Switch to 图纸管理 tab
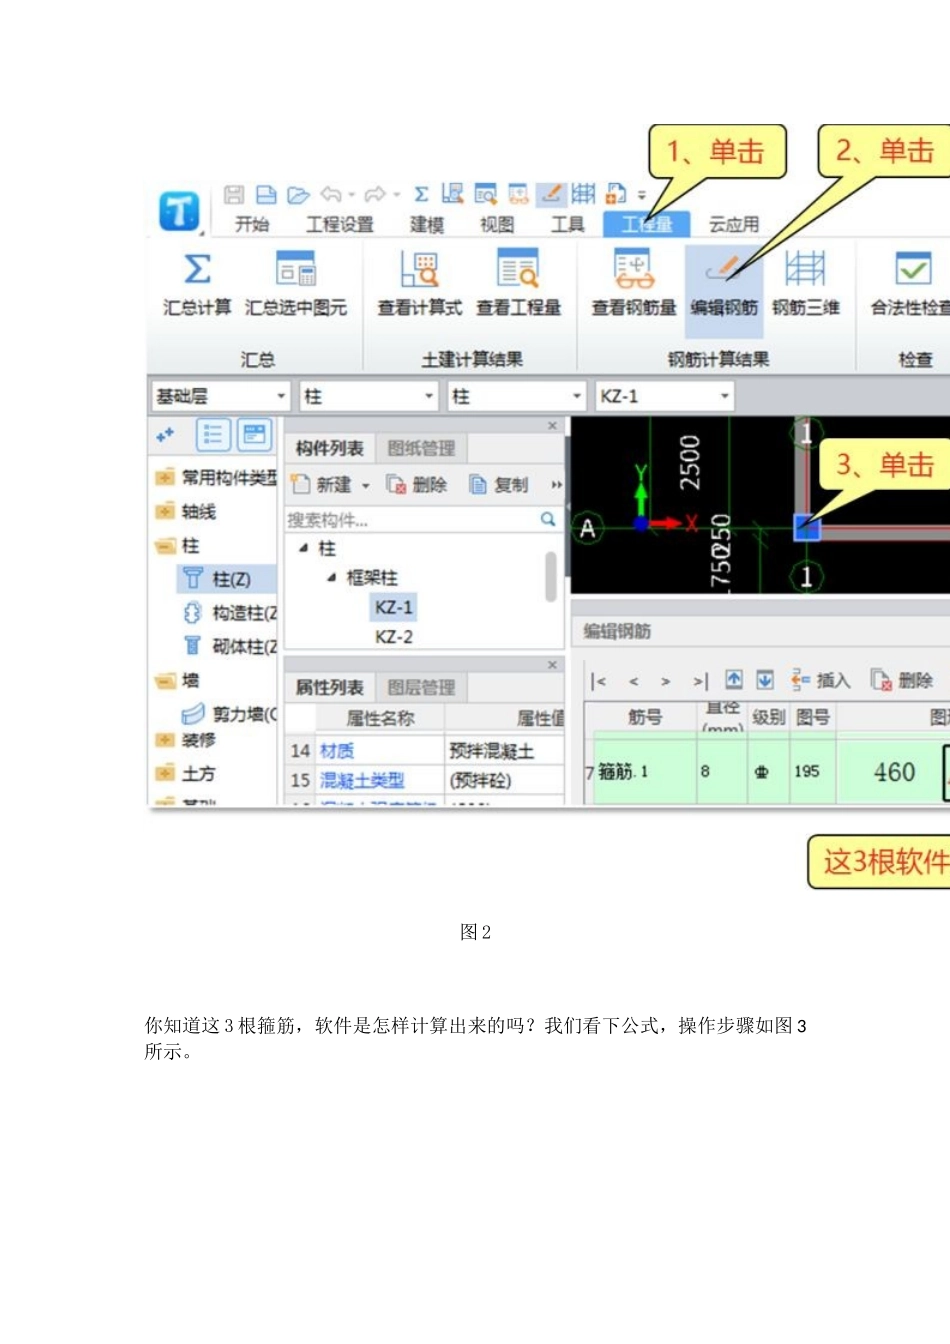Screen dimensions: 950x1344 pos(421,448)
